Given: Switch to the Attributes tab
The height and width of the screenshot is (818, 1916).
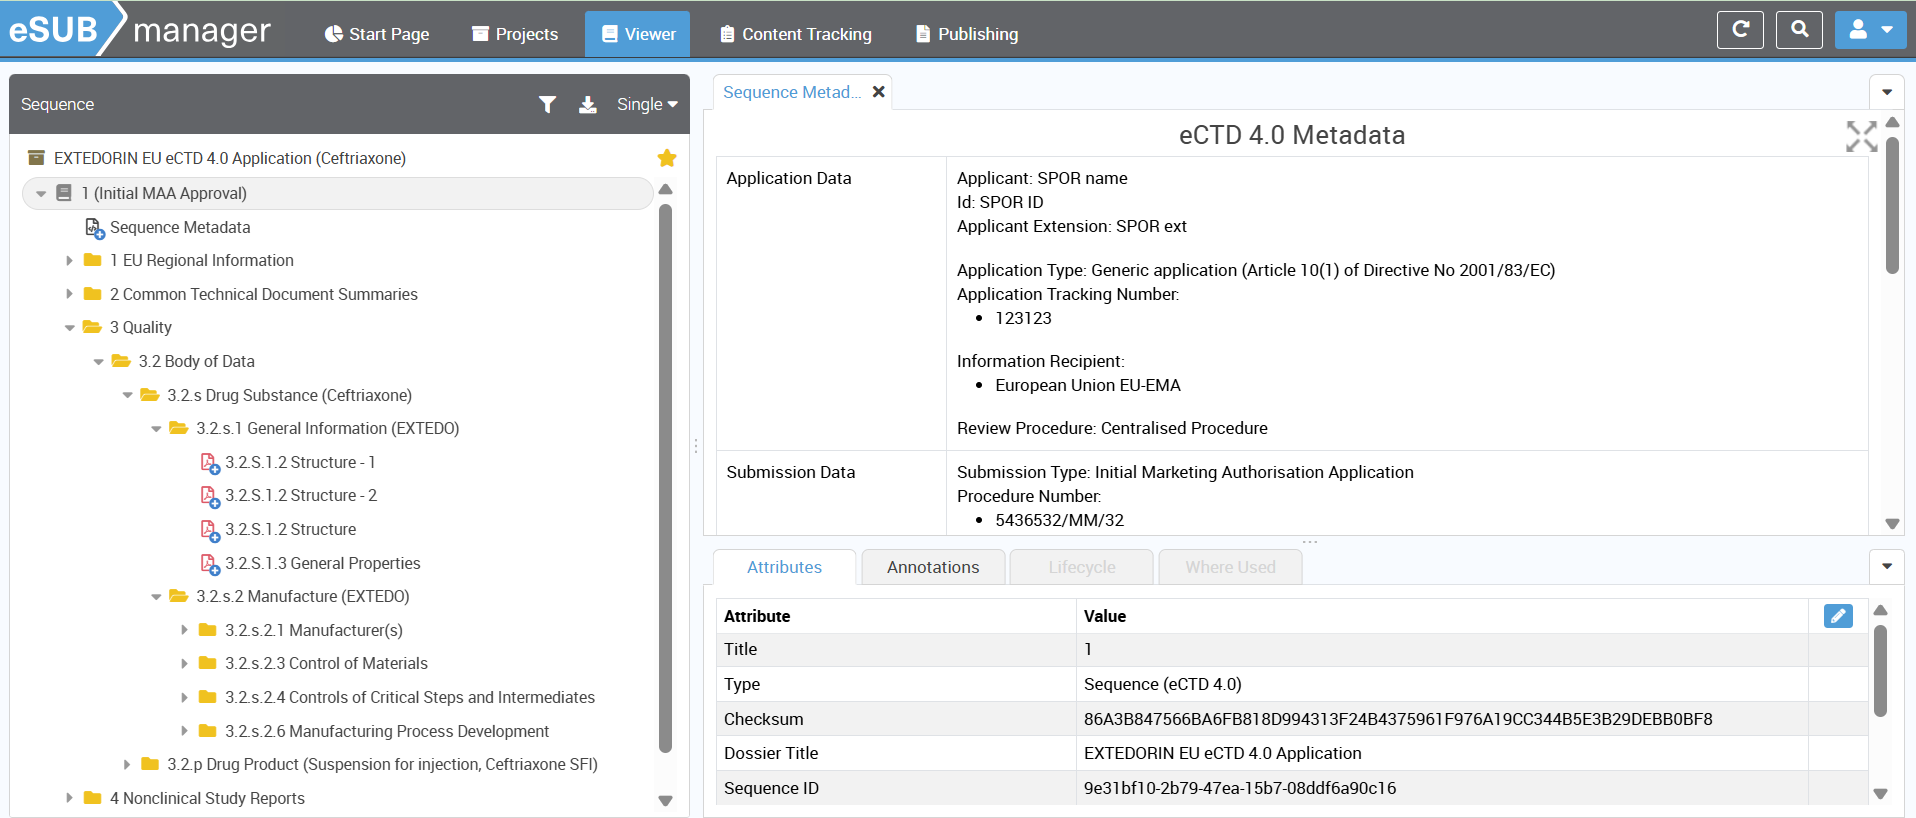Looking at the screenshot, I should (x=784, y=567).
